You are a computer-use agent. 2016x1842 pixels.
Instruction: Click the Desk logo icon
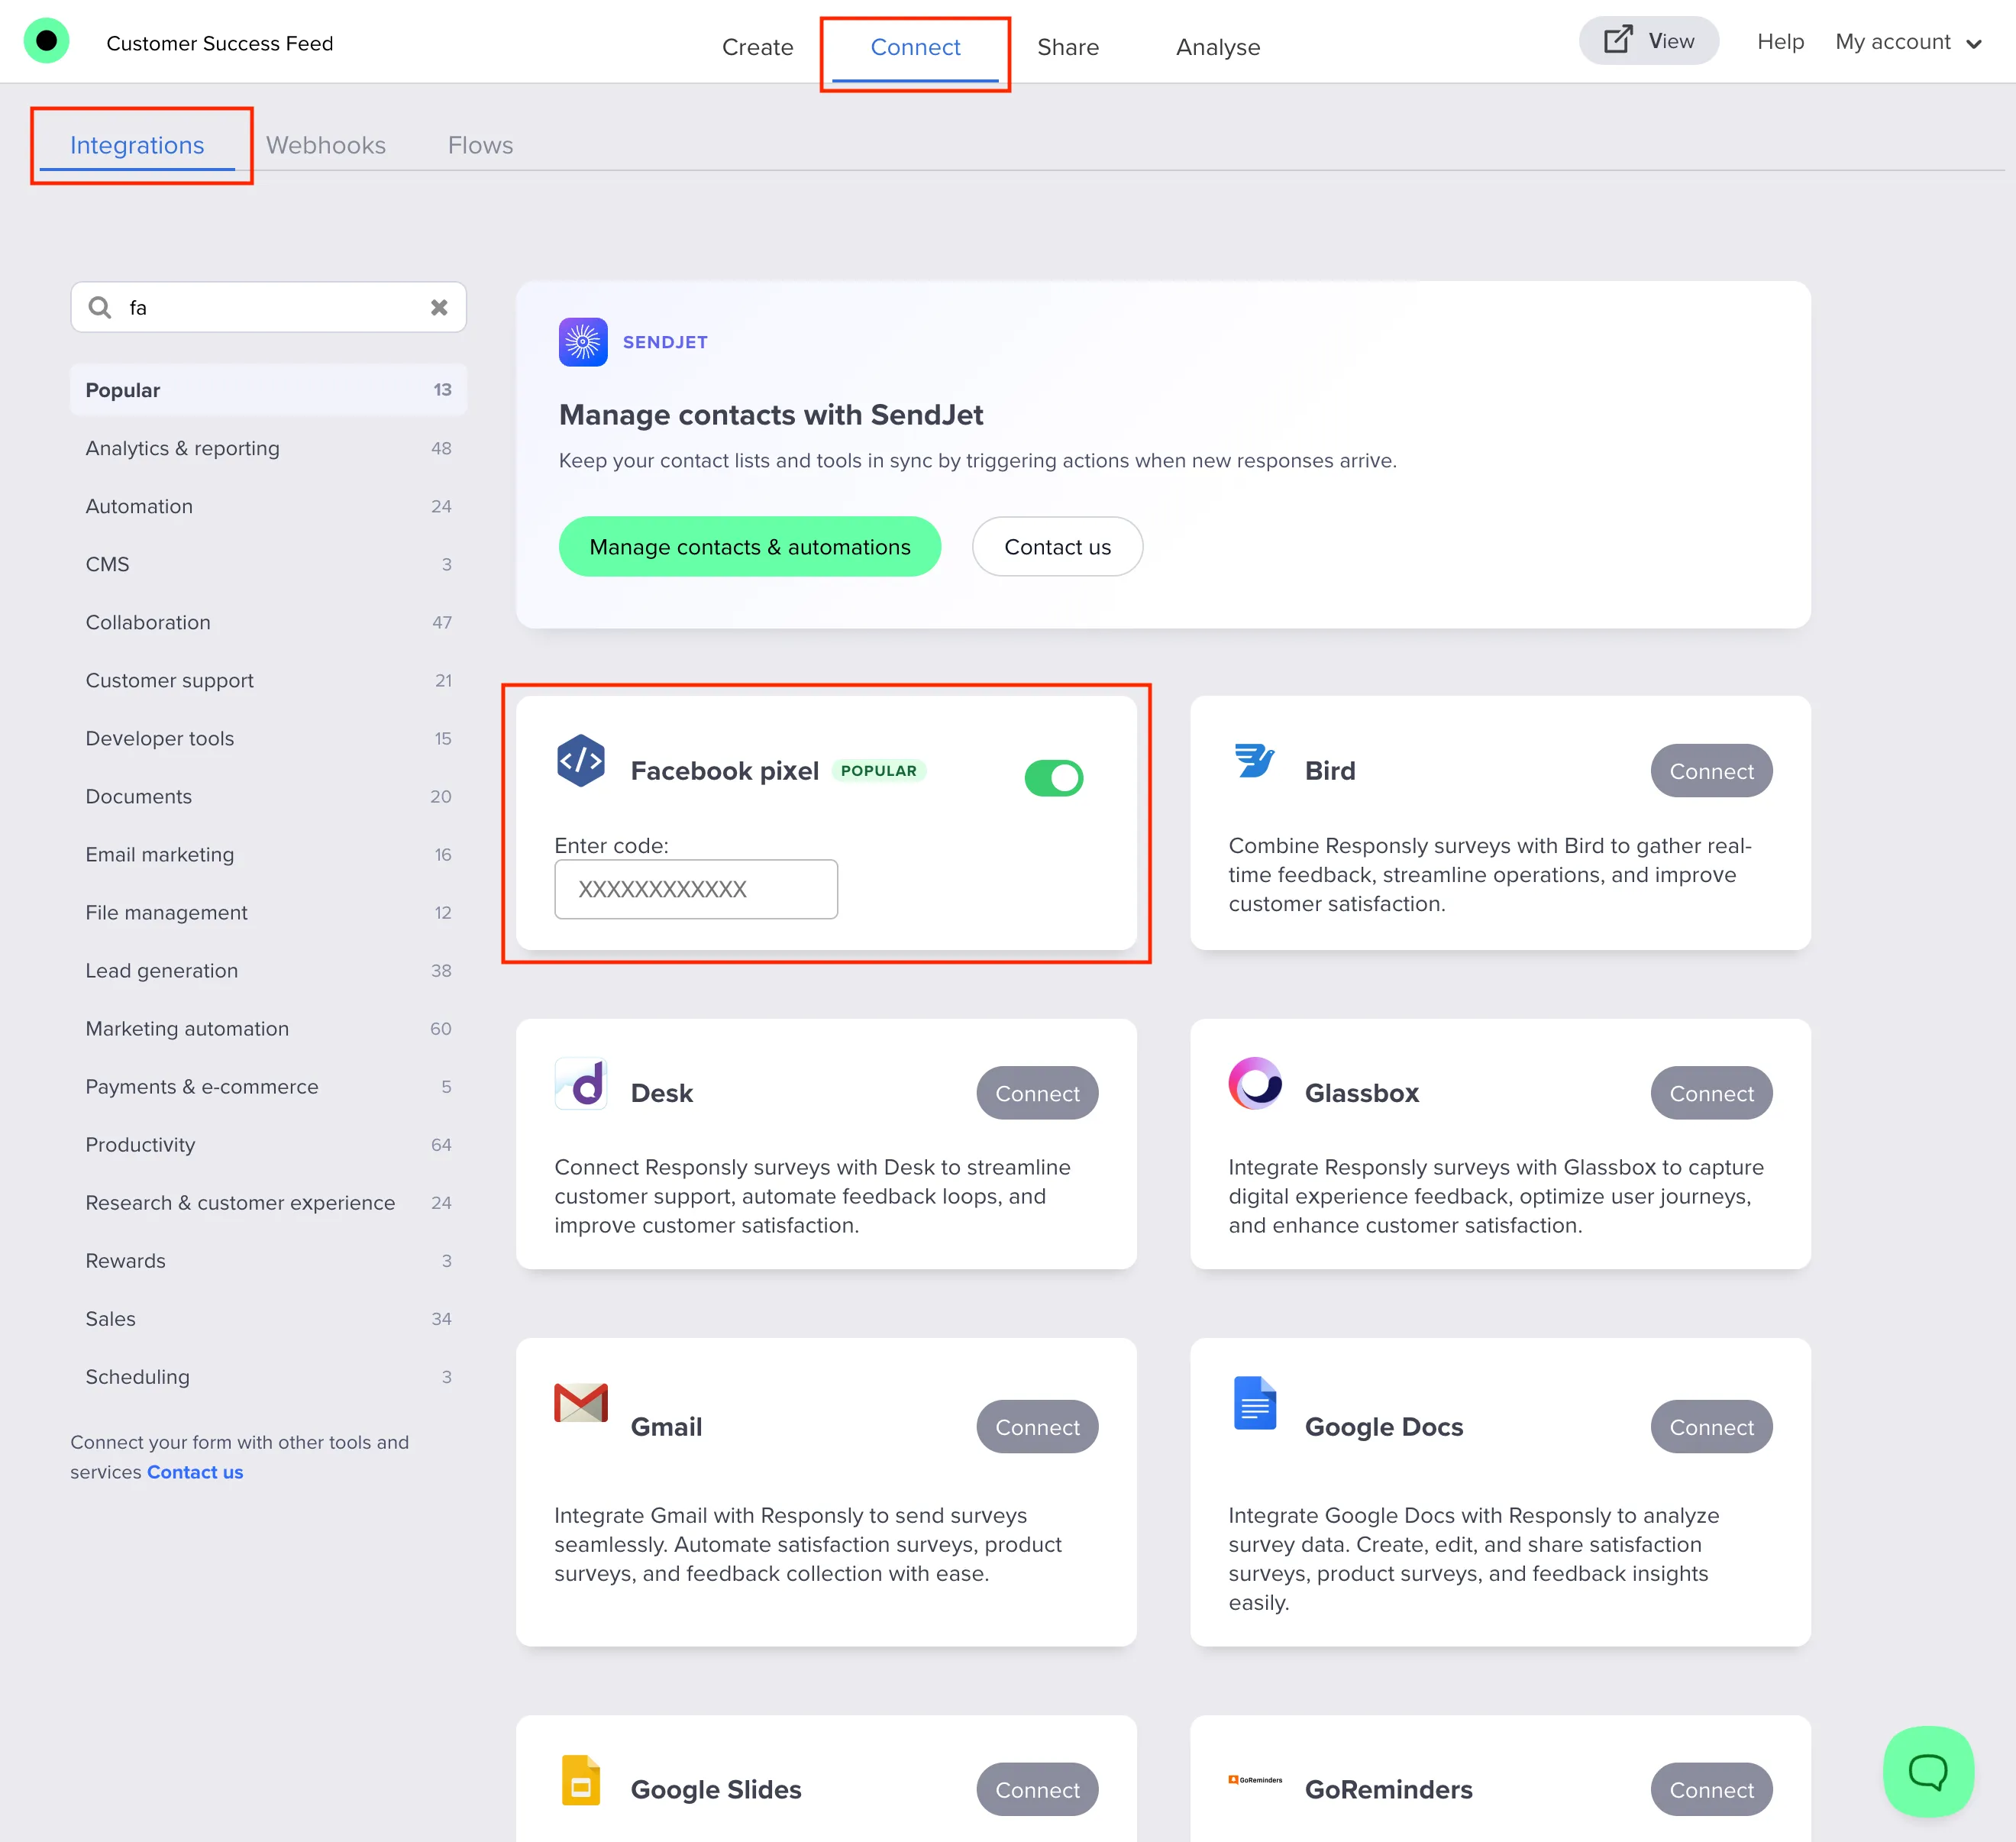581,1084
